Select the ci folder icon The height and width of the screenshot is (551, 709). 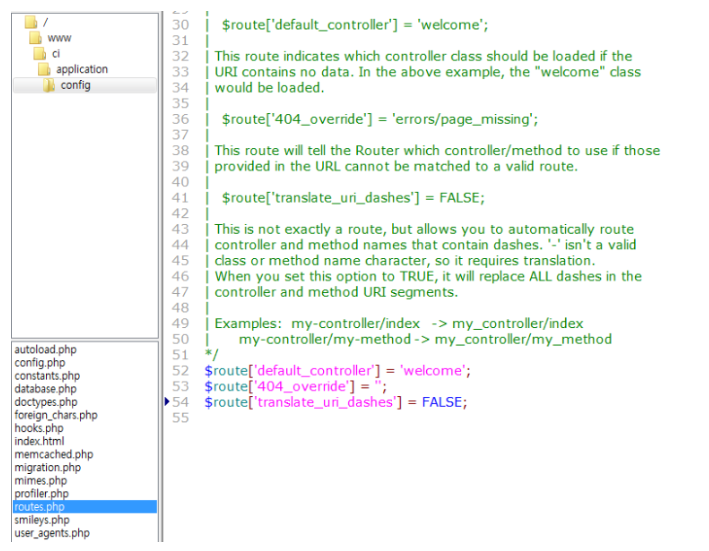click(x=40, y=53)
